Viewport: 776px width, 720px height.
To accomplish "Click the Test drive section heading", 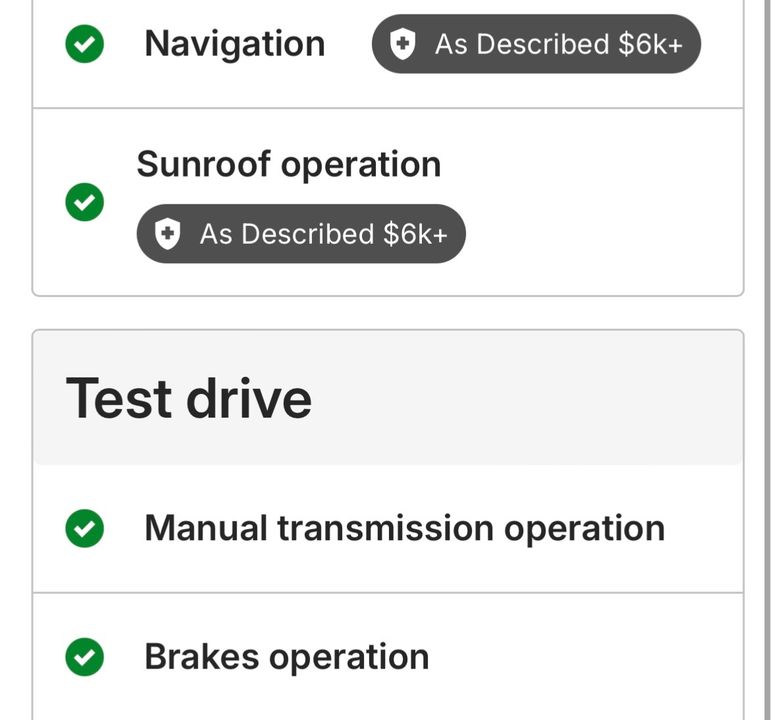I will 189,399.
